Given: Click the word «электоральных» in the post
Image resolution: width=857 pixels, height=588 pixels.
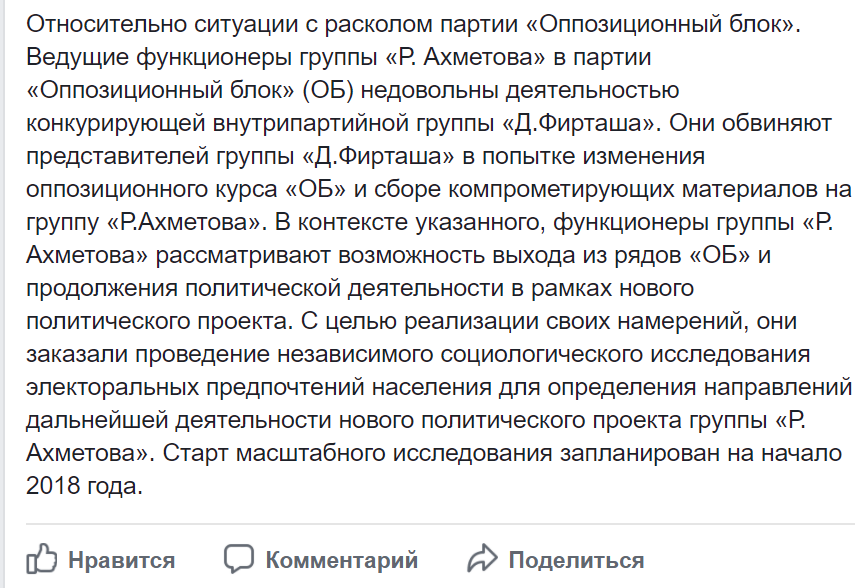Looking at the screenshot, I should pyautogui.click(x=112, y=387).
